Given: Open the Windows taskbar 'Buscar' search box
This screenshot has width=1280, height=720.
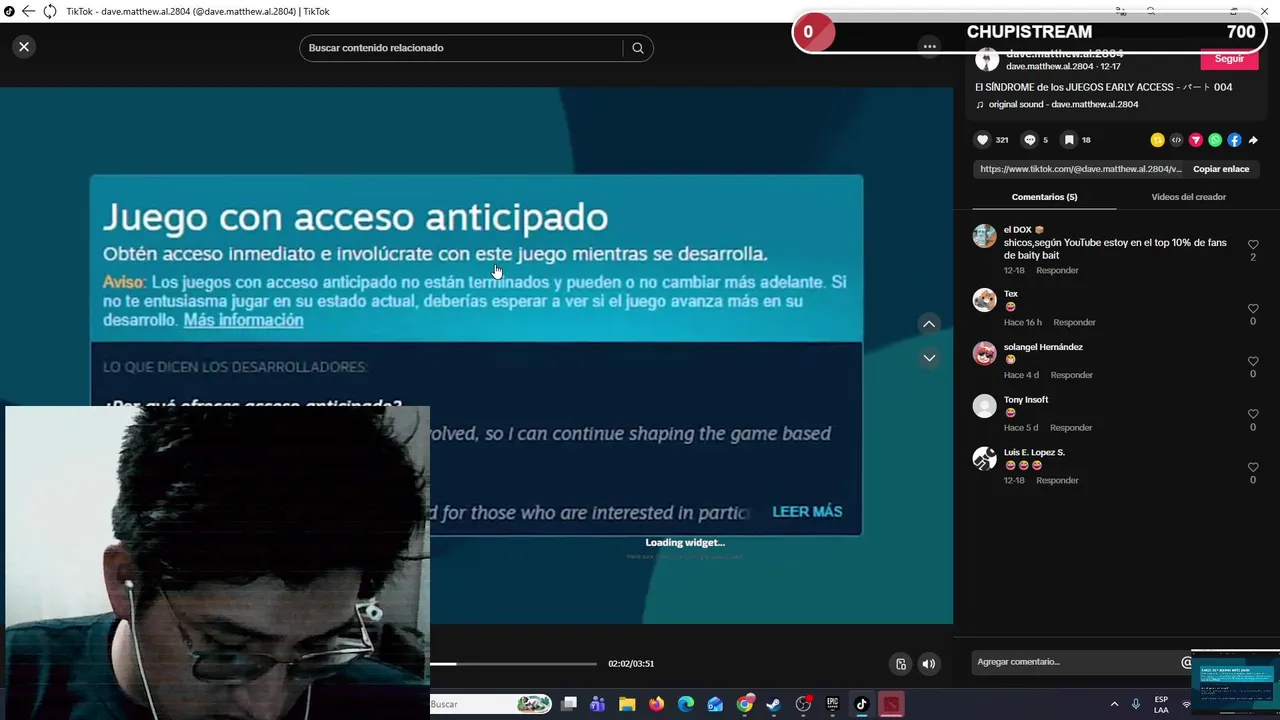Looking at the screenshot, I should coord(490,704).
